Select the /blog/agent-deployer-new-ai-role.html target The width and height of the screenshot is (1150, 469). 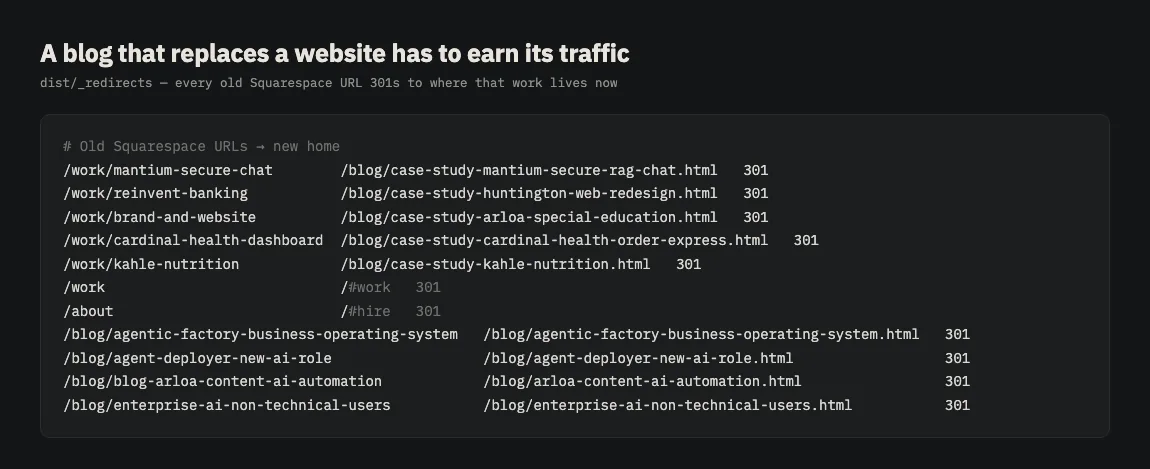[638, 358]
